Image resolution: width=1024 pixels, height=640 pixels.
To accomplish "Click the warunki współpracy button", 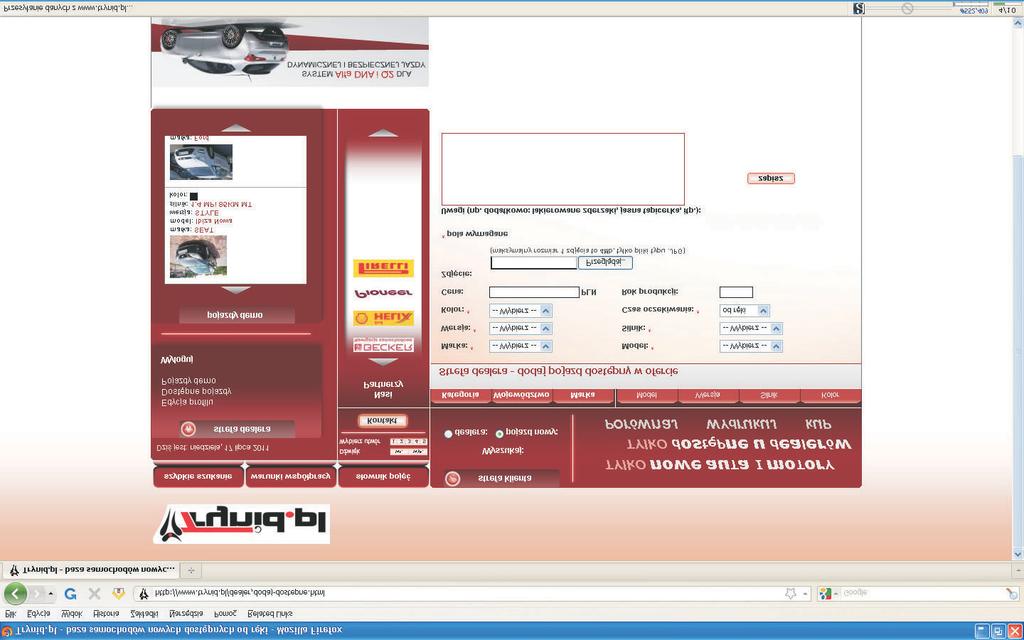I will coord(291,476).
